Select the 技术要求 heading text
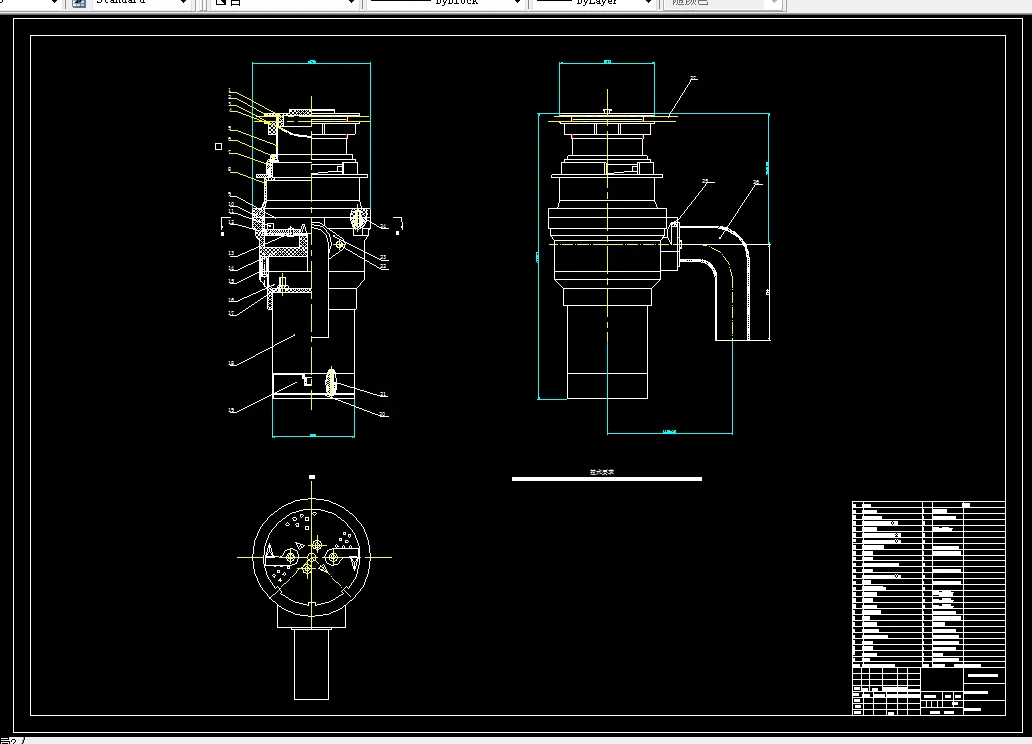The height and width of the screenshot is (744, 1032). pyautogui.click(x=602, y=472)
